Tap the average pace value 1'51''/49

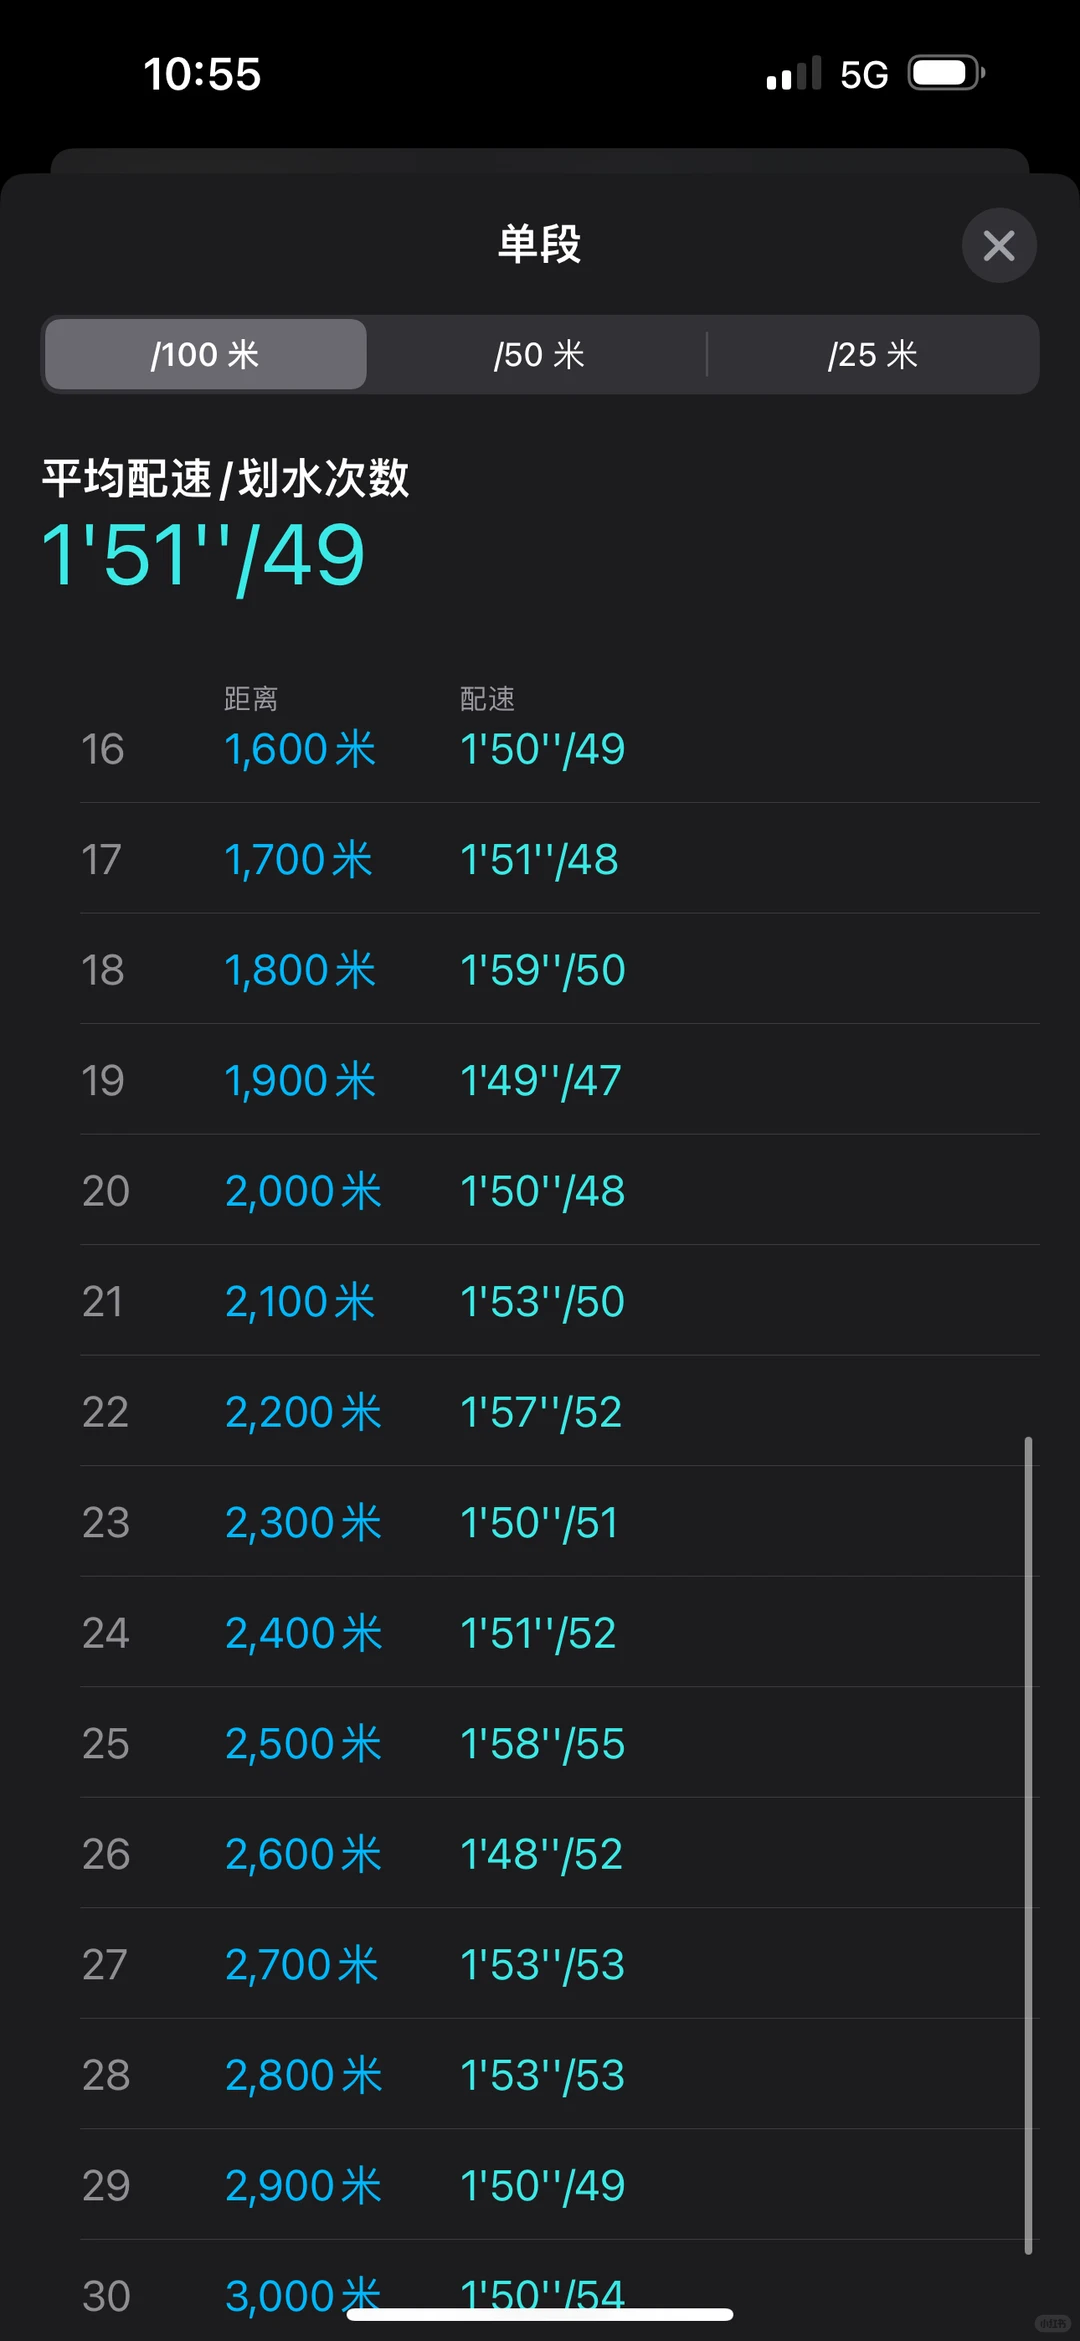[x=203, y=555]
